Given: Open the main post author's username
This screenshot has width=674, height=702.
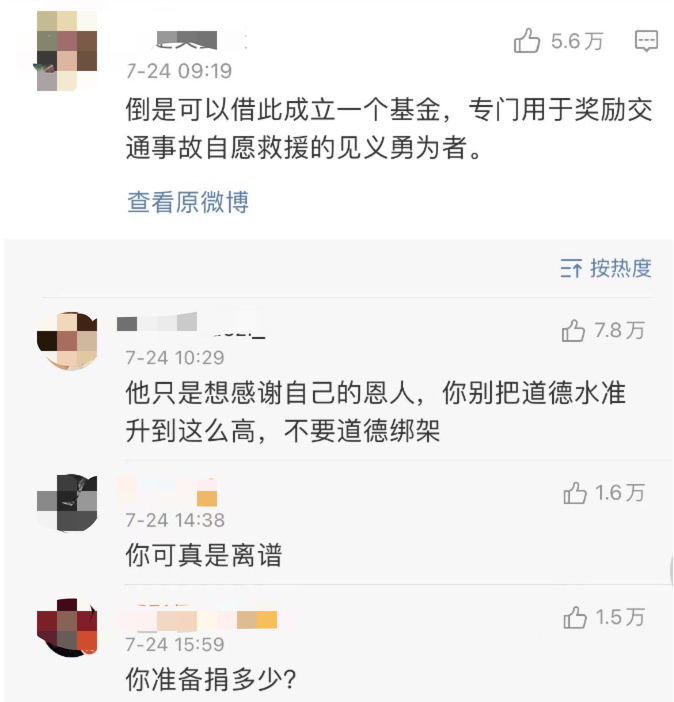Looking at the screenshot, I should [x=190, y=41].
